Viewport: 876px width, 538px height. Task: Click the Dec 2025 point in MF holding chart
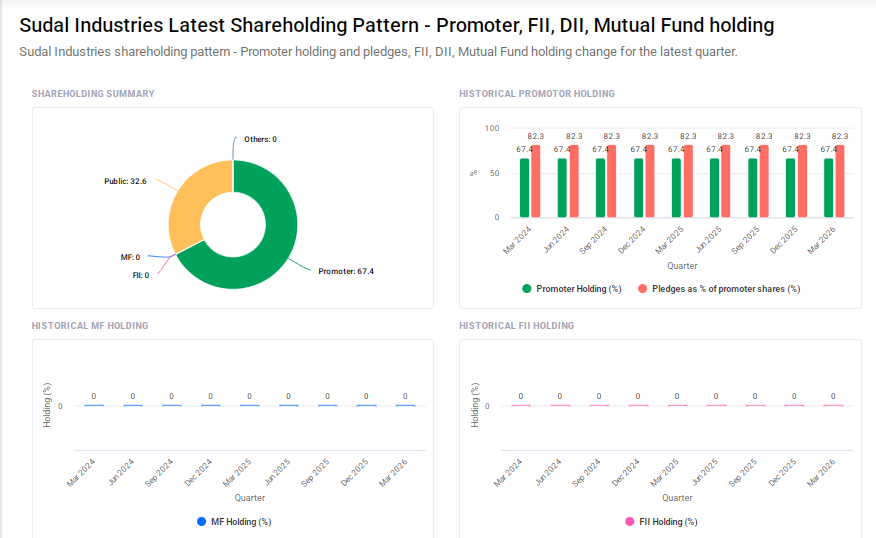[x=366, y=406]
